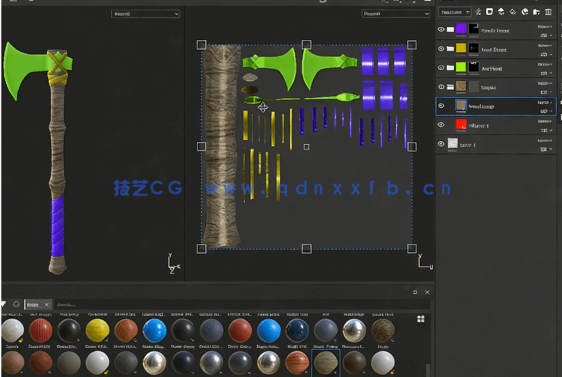Select black mask thumbnail of yellow group
Screen dimensions: 562x377
click(x=474, y=48)
